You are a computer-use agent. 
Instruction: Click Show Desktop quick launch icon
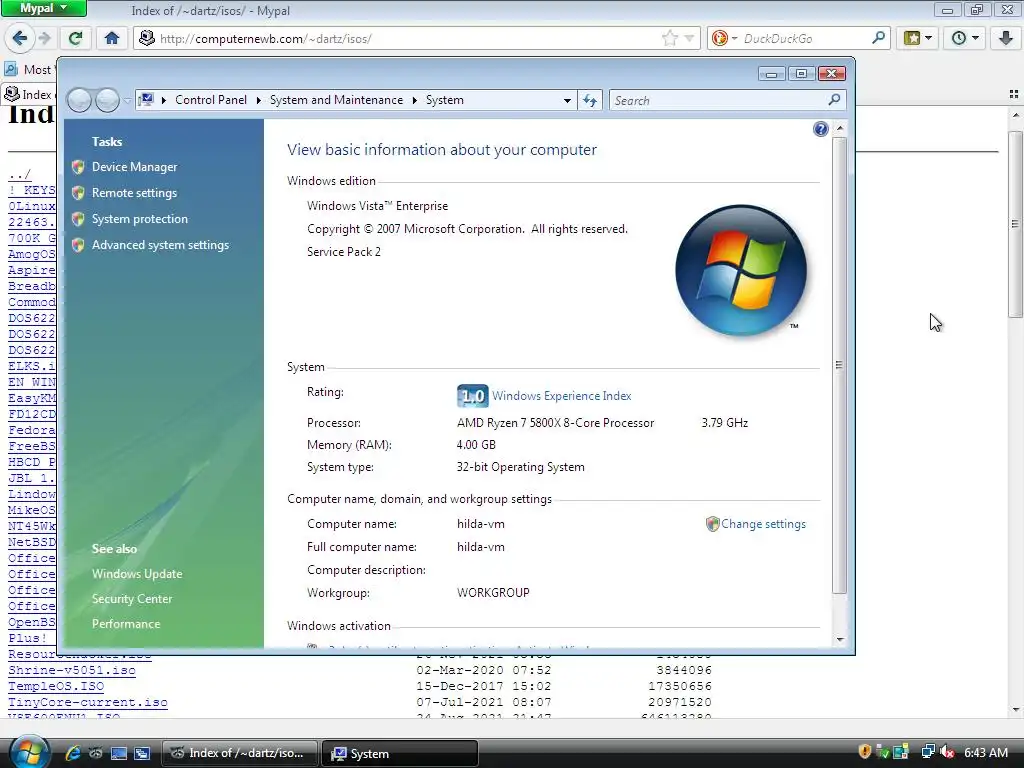coord(119,753)
